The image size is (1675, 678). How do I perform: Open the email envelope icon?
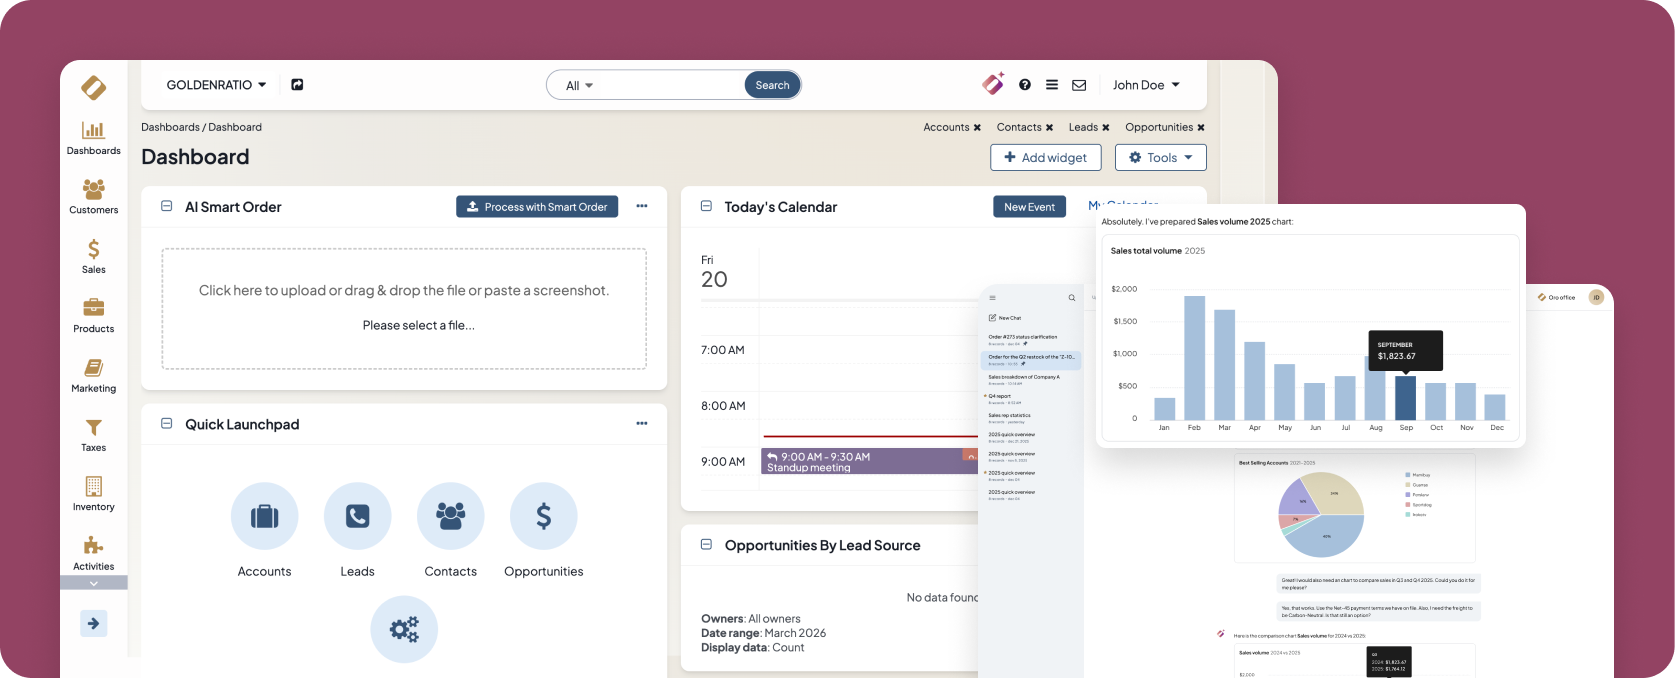click(1079, 85)
